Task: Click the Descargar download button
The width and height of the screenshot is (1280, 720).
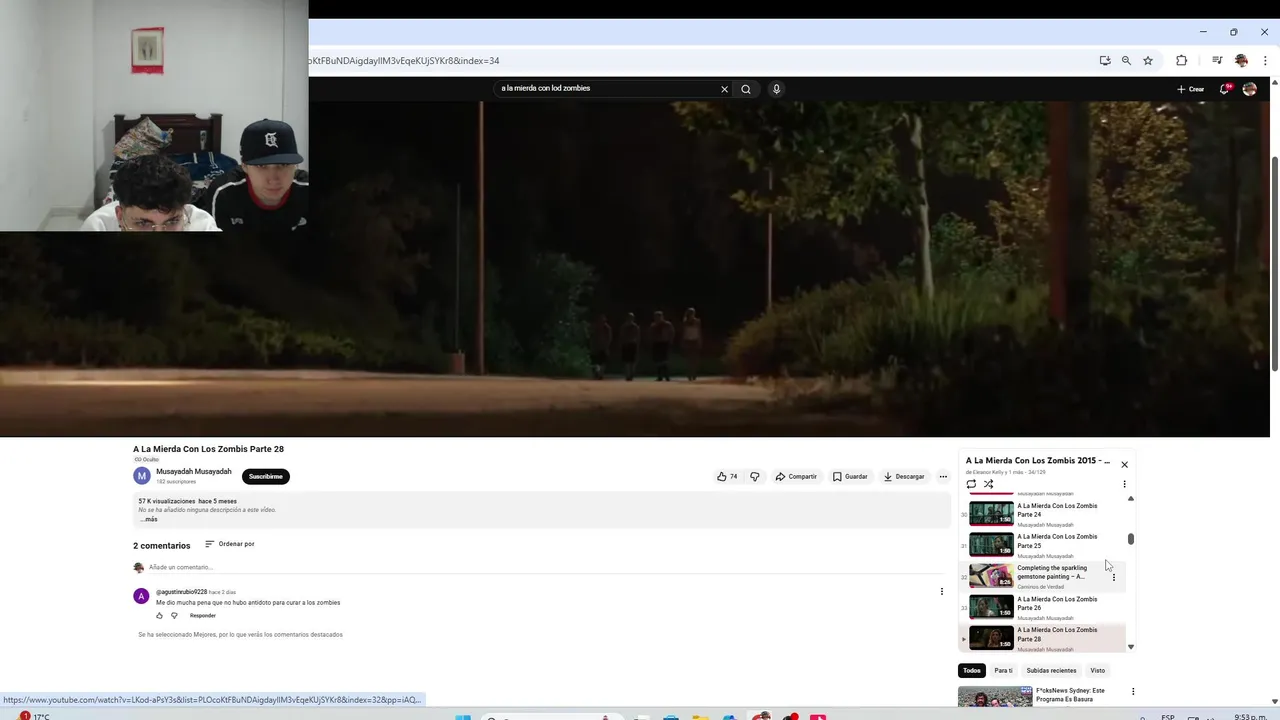Action: coord(904,477)
